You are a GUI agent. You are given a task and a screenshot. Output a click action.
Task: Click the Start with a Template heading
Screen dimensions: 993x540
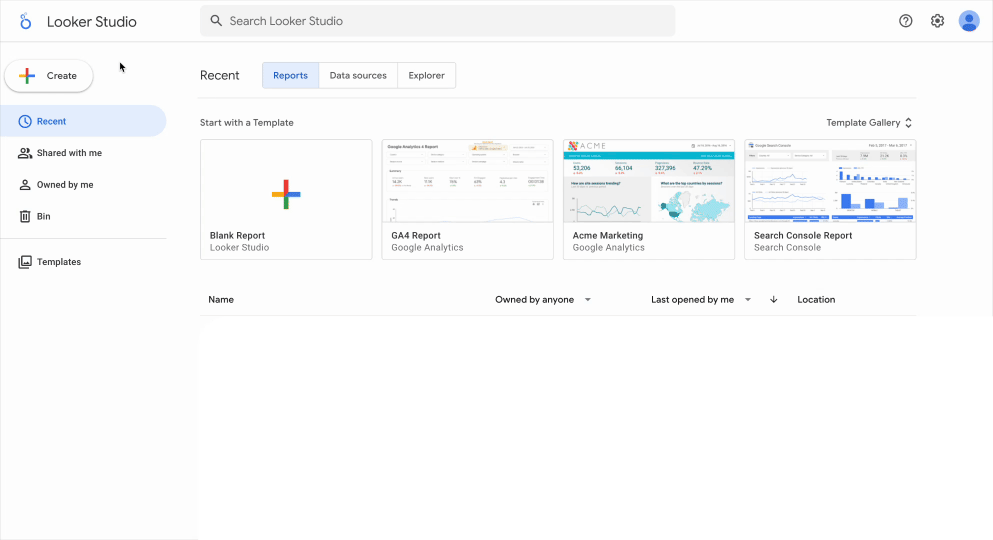247,123
